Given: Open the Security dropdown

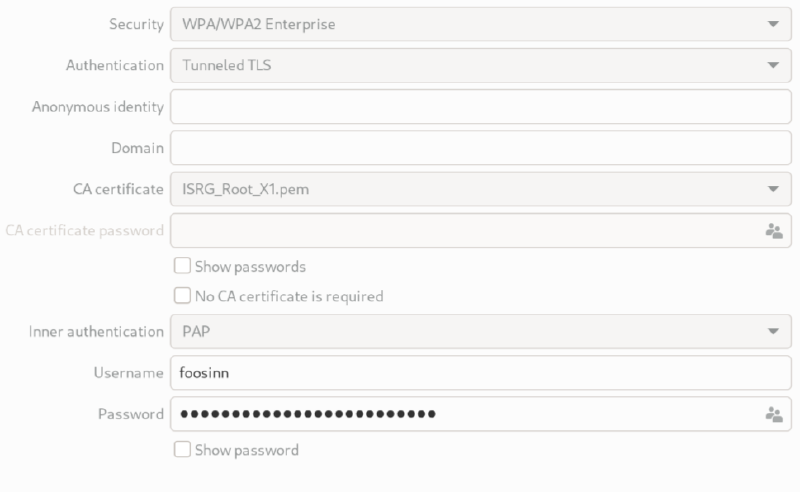Looking at the screenshot, I should click(x=480, y=24).
